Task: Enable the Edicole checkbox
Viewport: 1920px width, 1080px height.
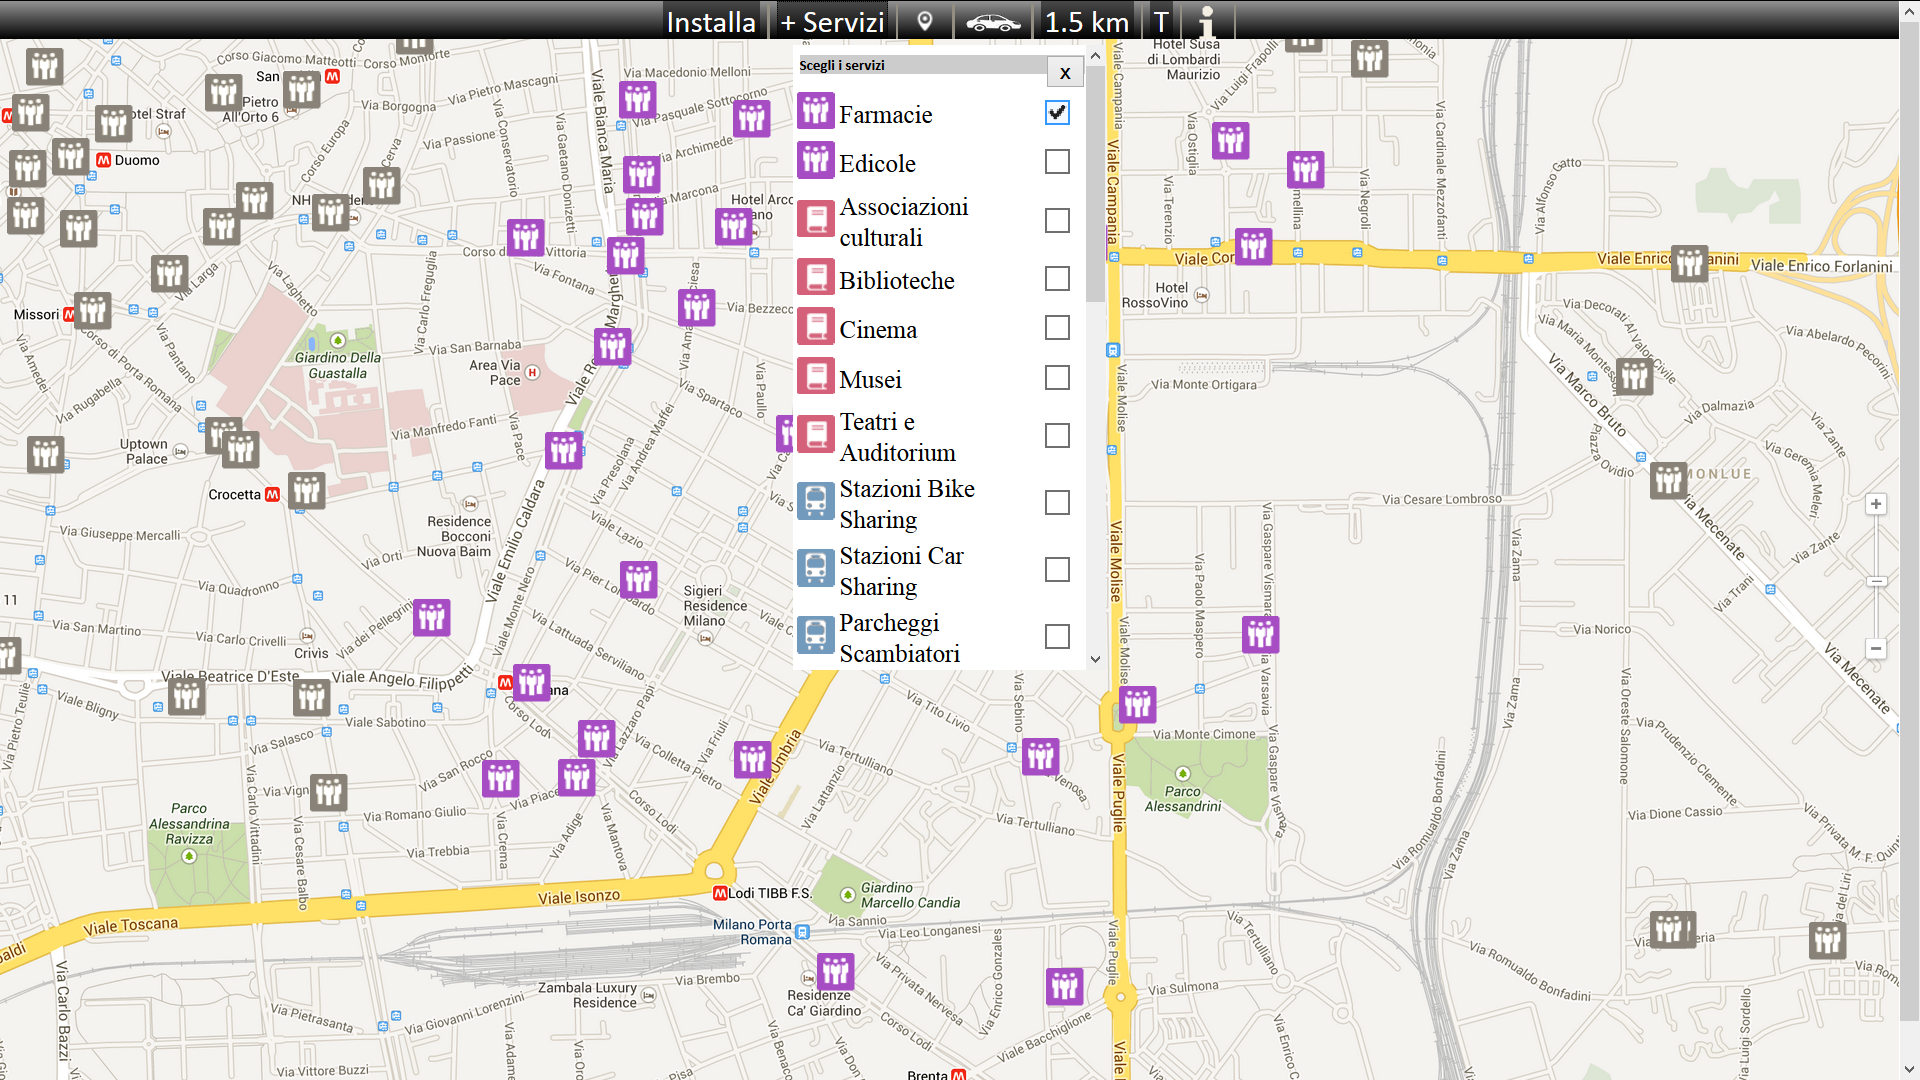Action: tap(1057, 162)
